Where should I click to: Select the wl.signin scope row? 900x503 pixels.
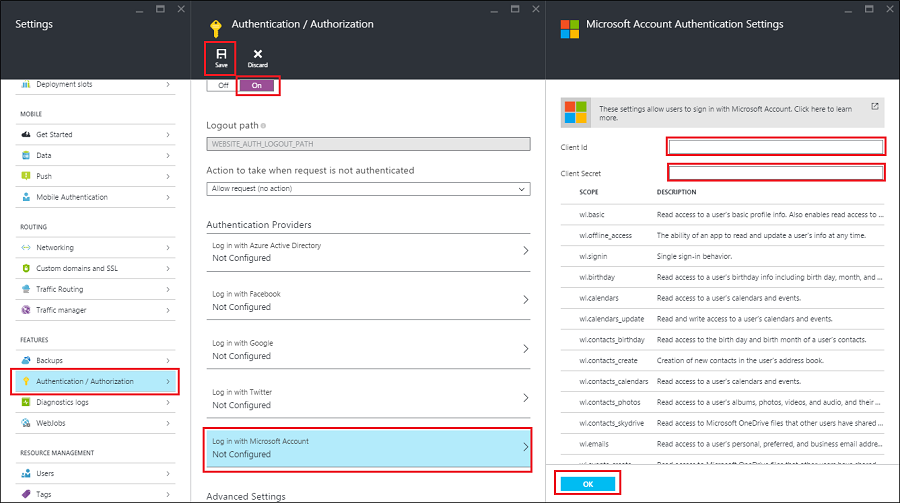tap(722, 256)
